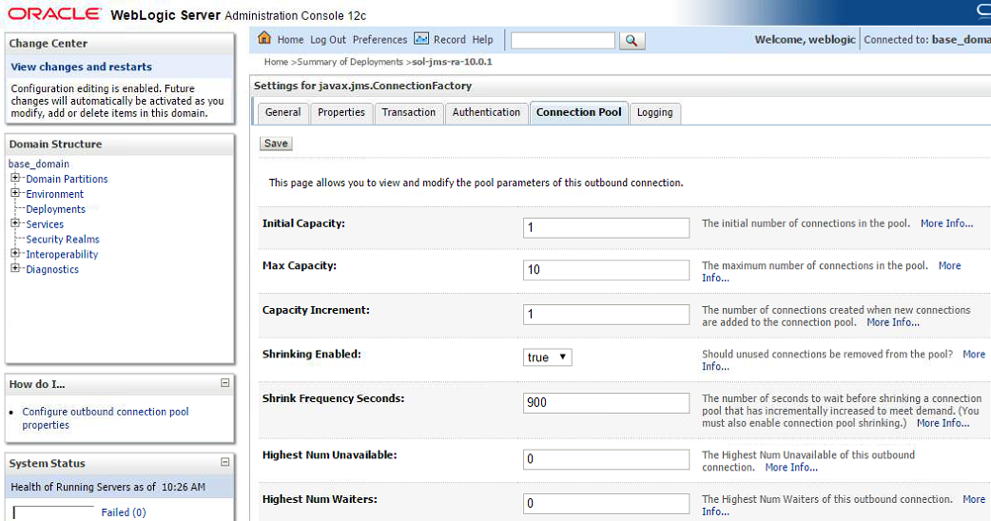Open Deployments in Domain Structure tree
991x521 pixels.
[x=55, y=209]
